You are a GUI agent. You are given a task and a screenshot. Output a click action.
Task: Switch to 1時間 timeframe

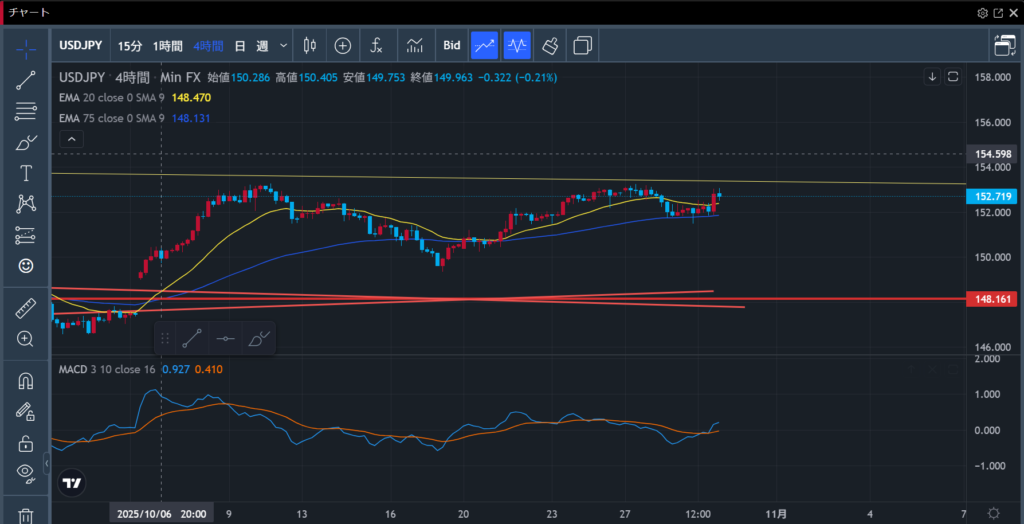pyautogui.click(x=167, y=45)
